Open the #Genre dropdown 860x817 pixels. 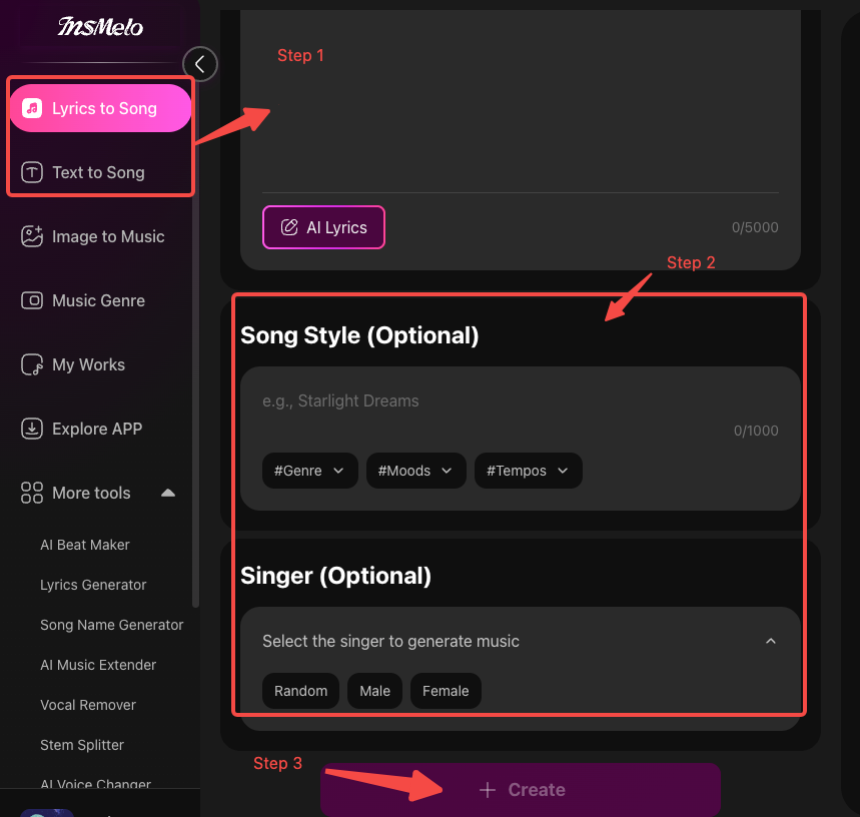pyautogui.click(x=310, y=471)
